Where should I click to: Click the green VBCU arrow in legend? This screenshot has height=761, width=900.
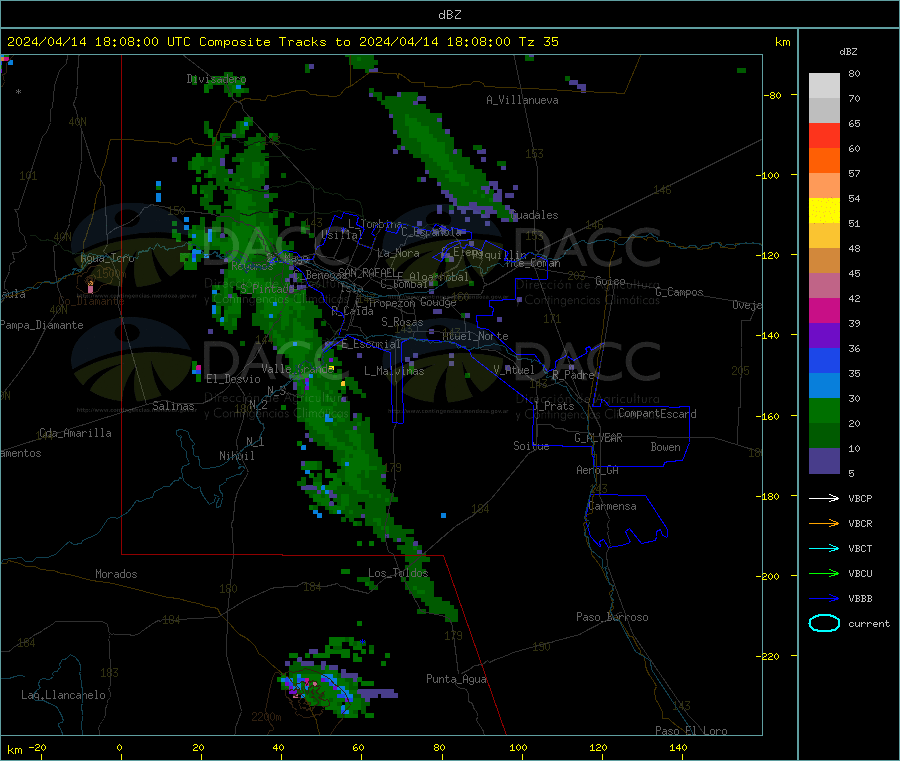824,573
